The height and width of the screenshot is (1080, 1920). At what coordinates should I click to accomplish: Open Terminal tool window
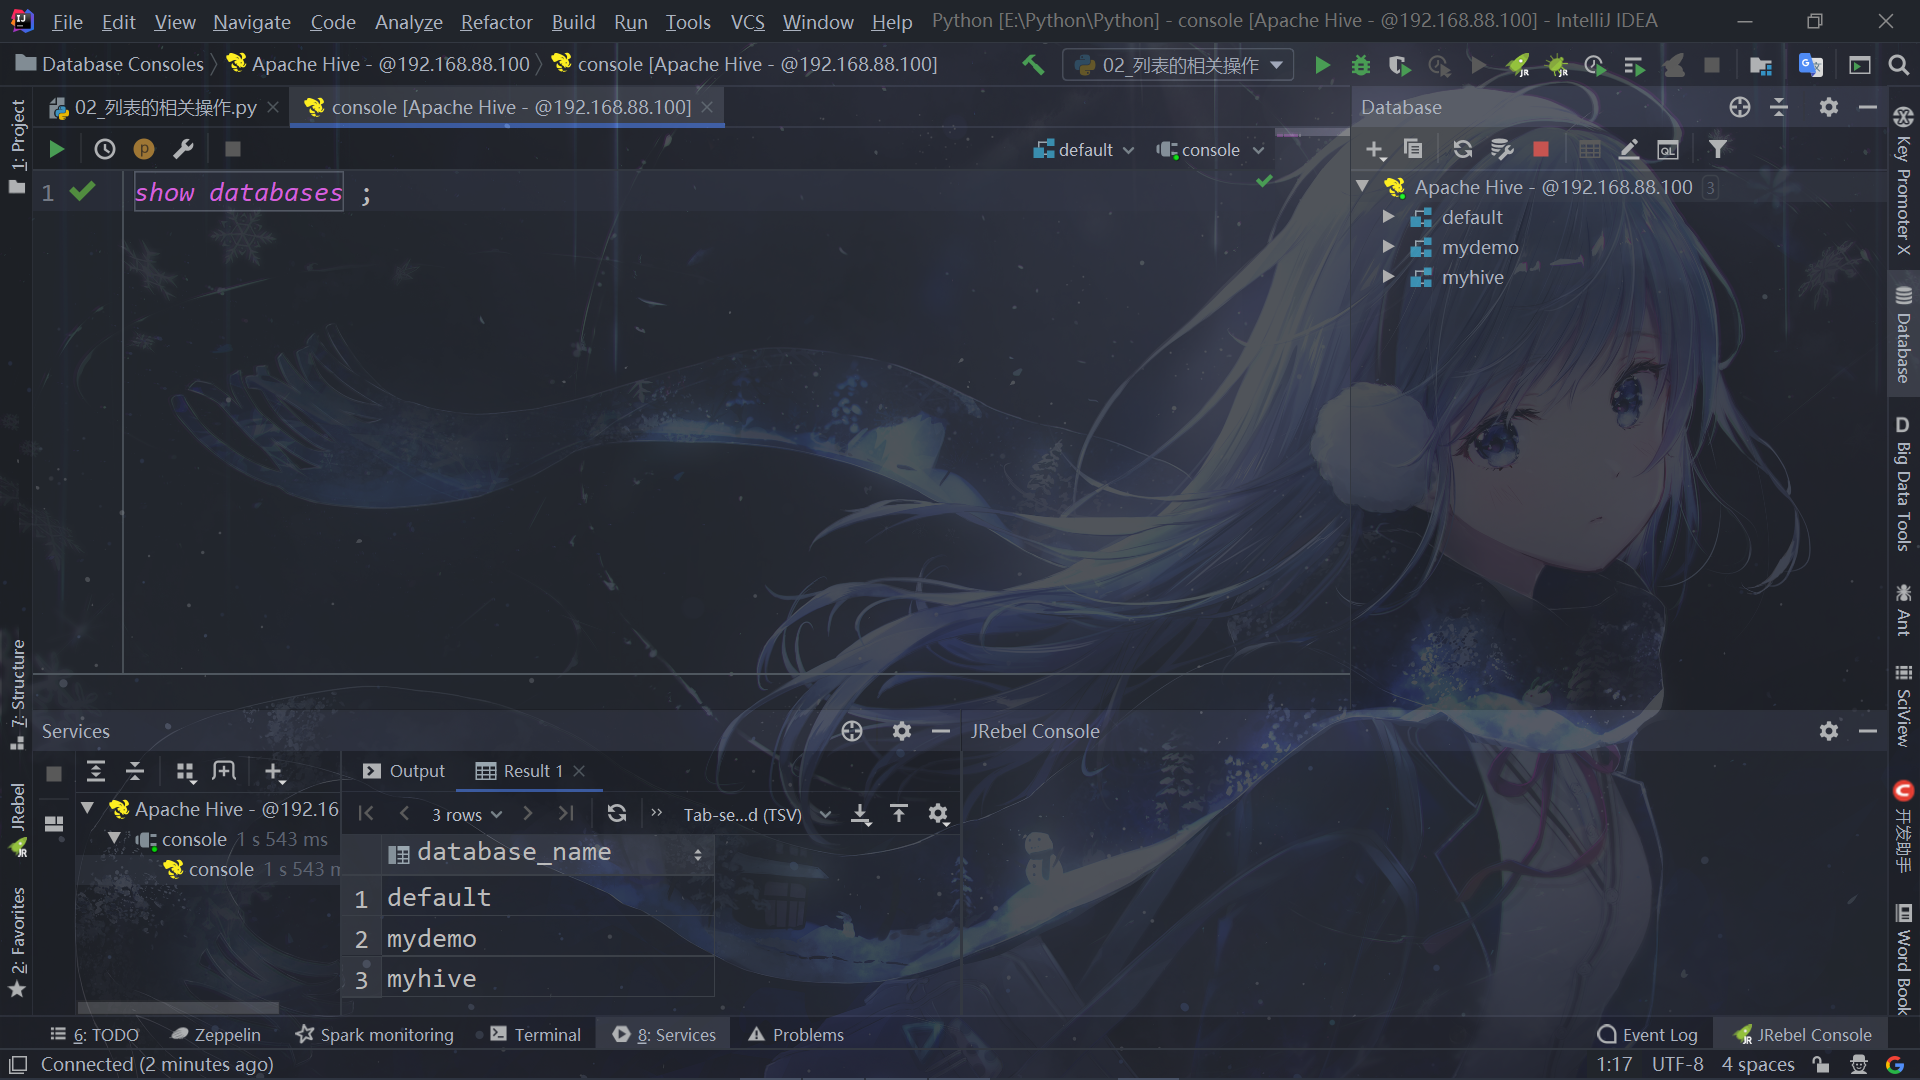pos(536,1035)
